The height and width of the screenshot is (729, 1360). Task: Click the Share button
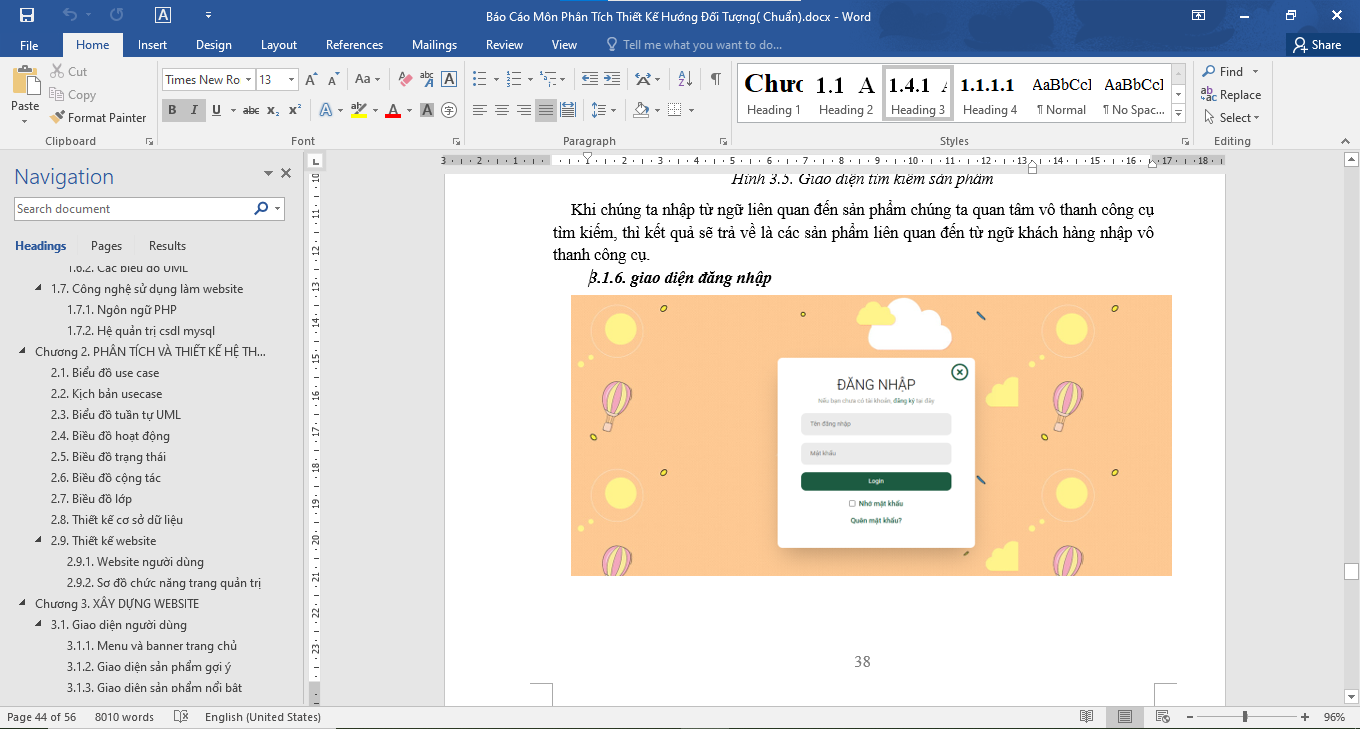tap(1316, 45)
